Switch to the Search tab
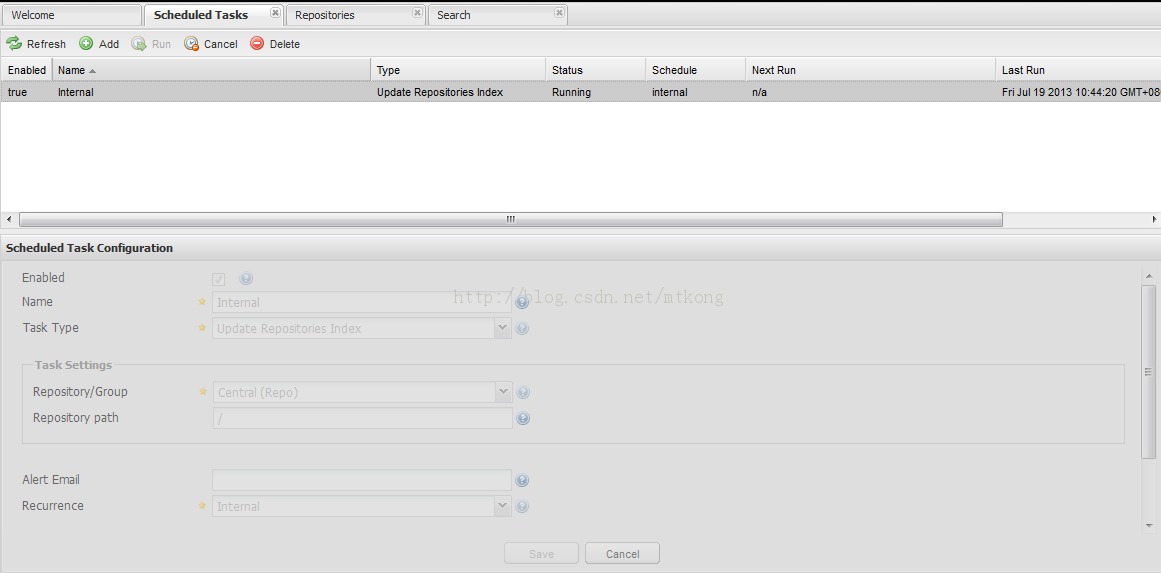Image resolution: width=1161 pixels, height=573 pixels. (x=490, y=15)
